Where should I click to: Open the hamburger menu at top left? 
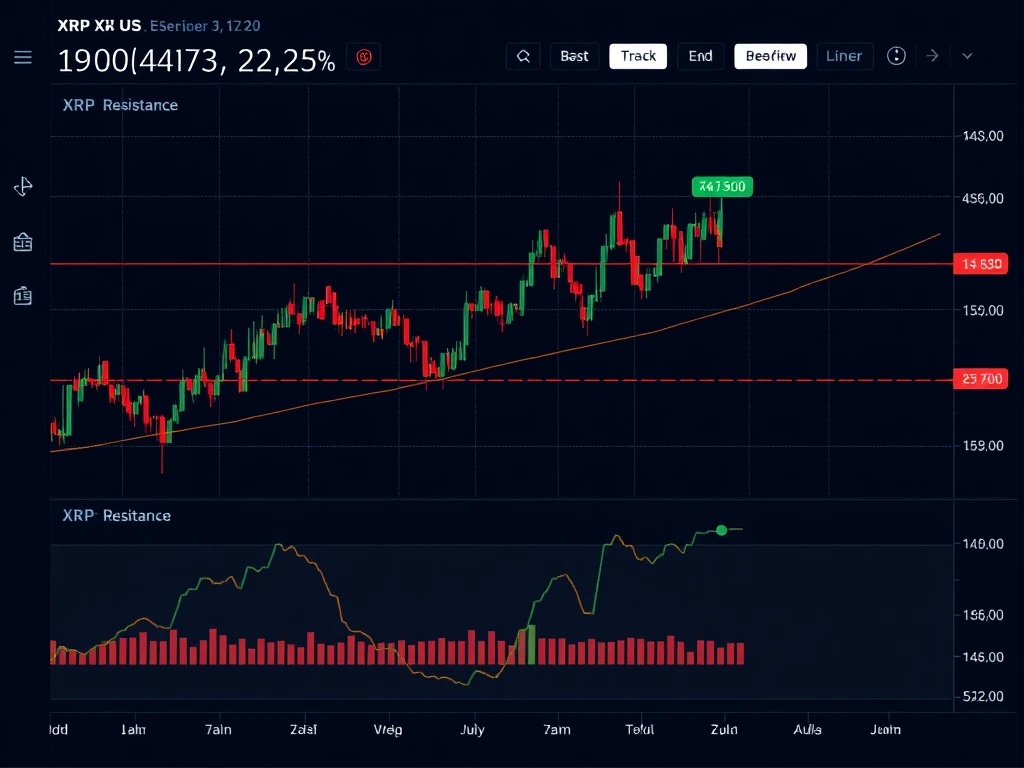pos(23,58)
